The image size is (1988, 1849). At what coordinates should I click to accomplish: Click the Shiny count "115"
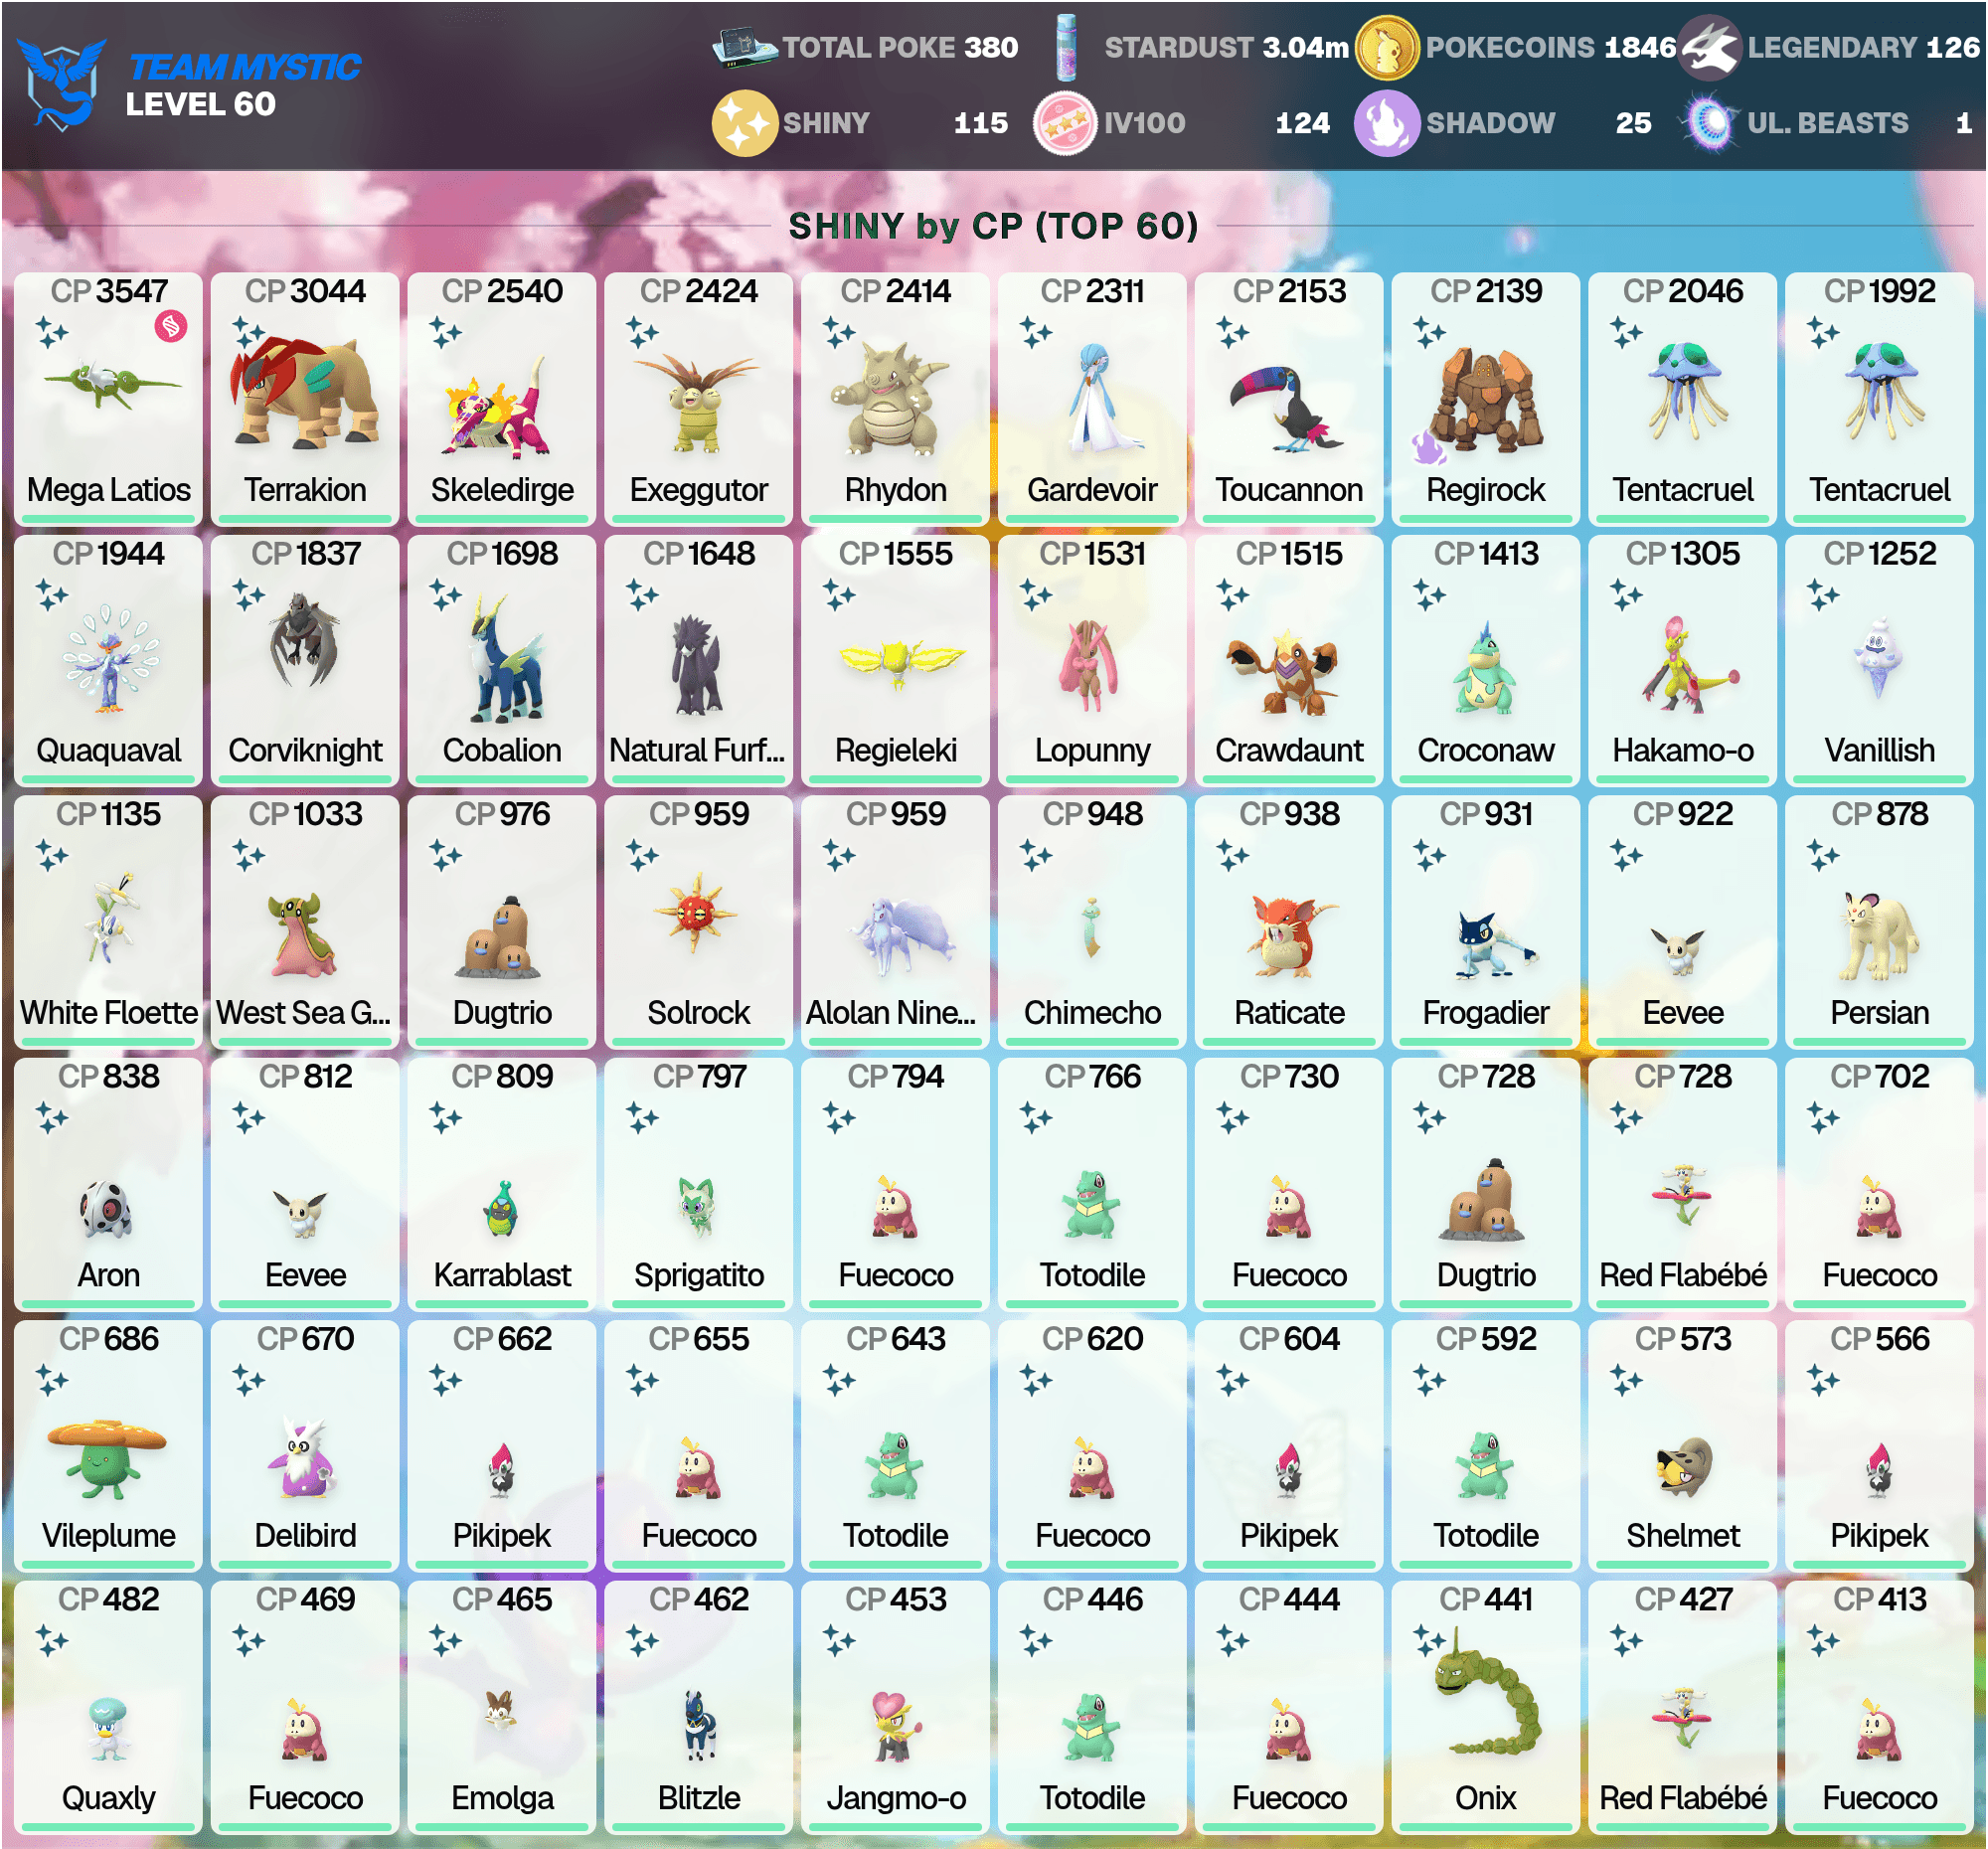point(980,123)
